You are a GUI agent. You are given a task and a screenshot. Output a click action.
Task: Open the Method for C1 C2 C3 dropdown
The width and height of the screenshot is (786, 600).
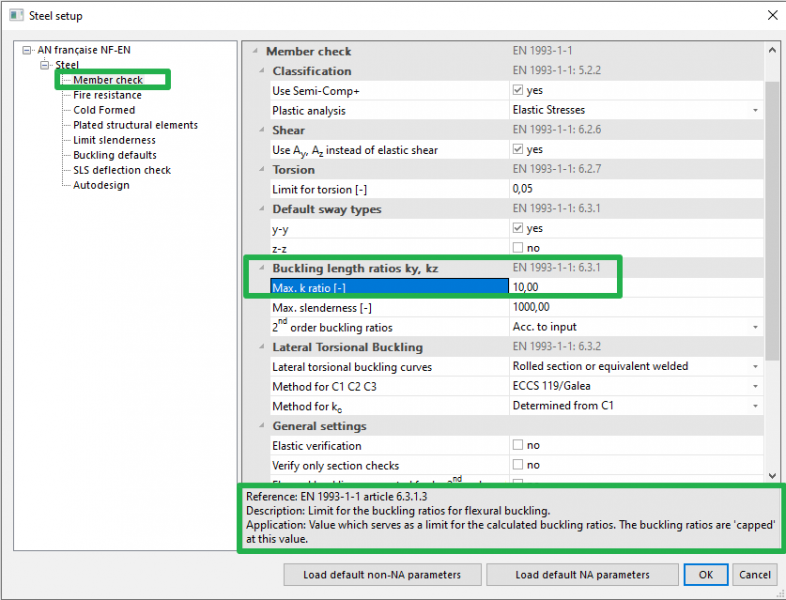755,386
